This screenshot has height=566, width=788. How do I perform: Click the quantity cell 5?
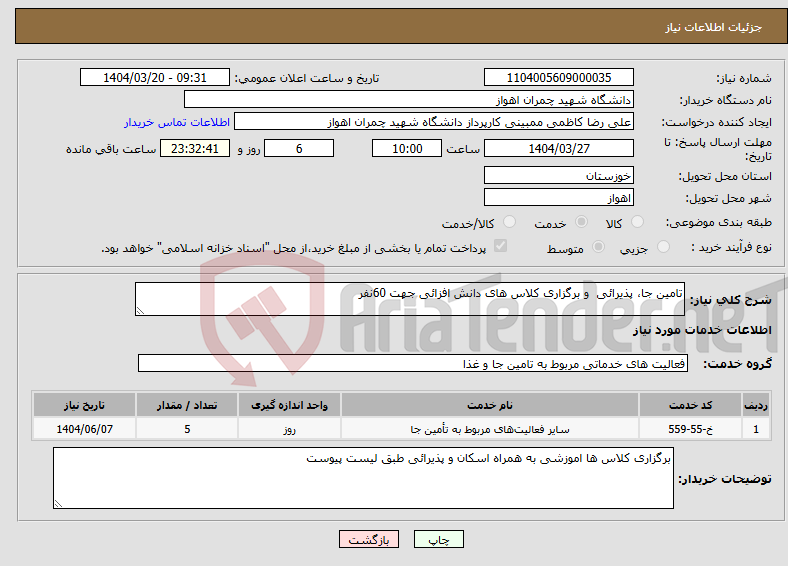pyautogui.click(x=187, y=429)
